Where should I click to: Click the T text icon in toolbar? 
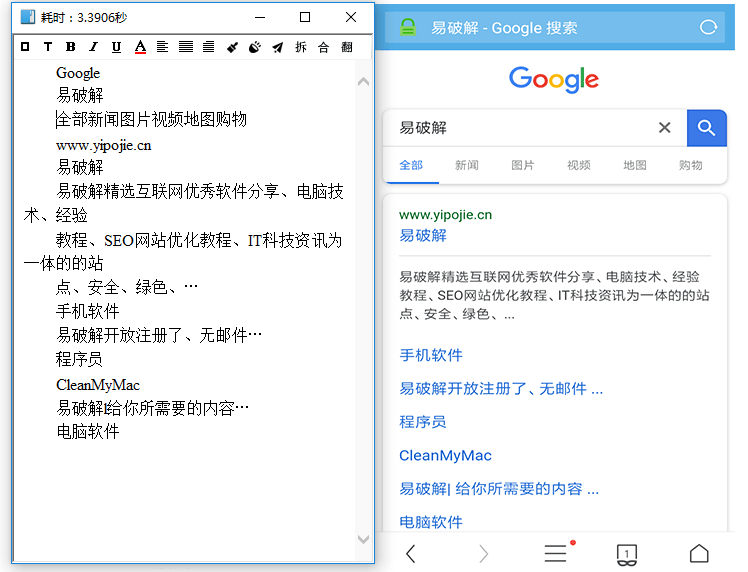(48, 47)
